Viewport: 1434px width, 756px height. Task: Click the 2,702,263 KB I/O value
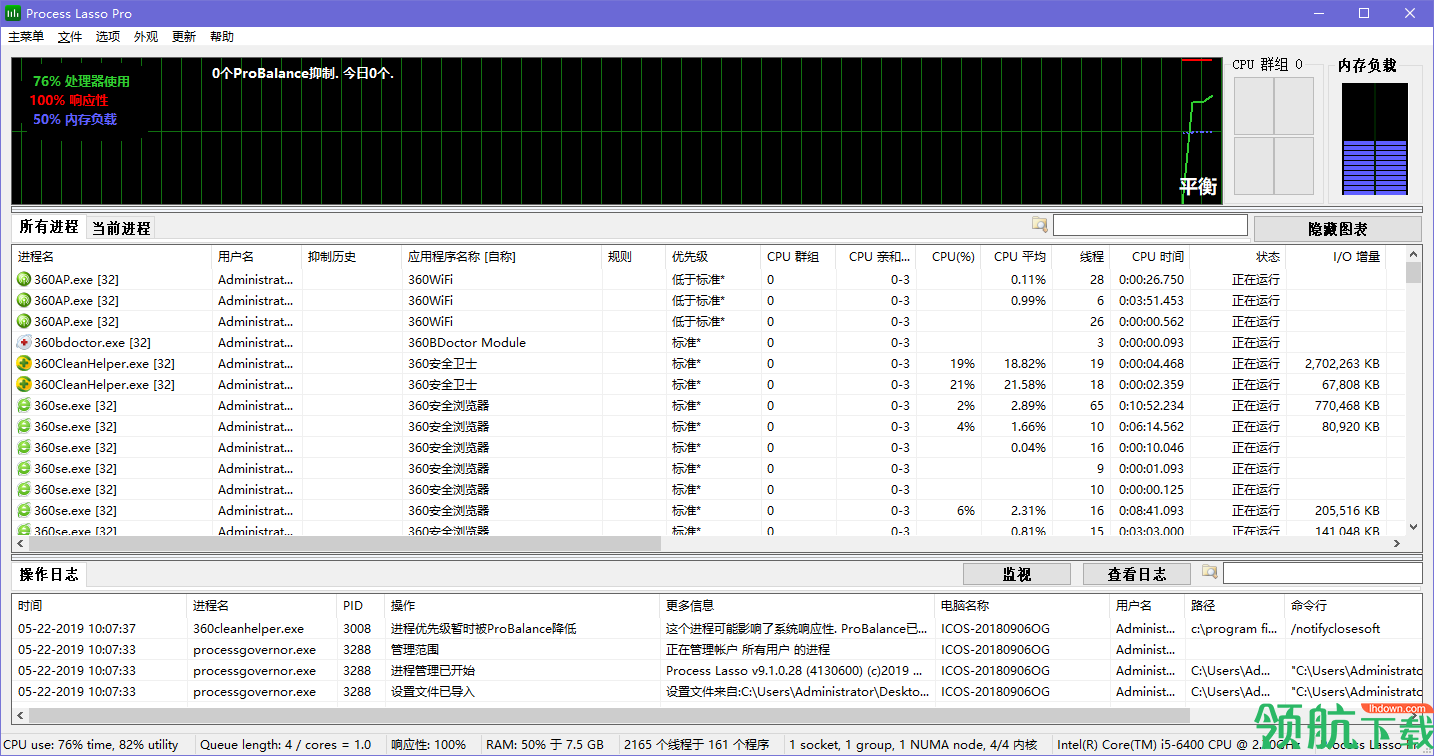[1342, 364]
